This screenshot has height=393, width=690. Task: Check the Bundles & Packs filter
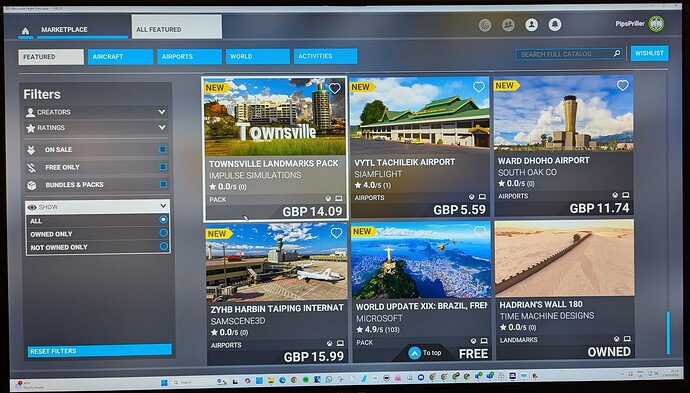[x=163, y=184]
